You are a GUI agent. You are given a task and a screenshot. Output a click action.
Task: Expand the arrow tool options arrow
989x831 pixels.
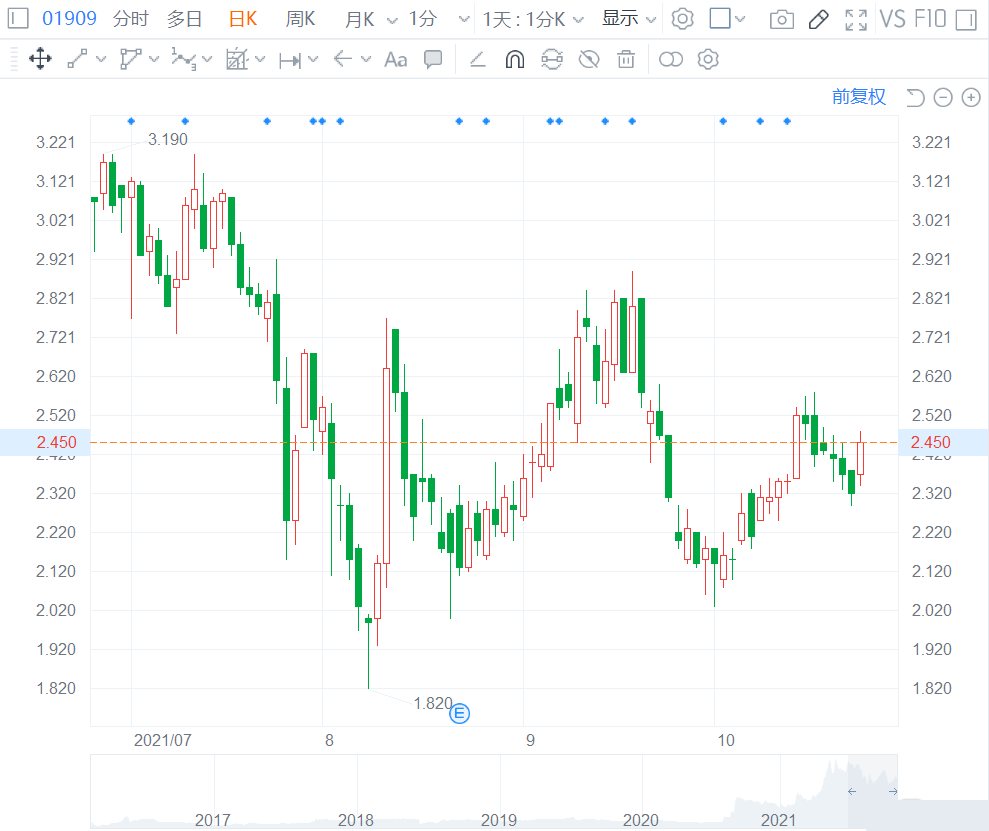click(x=366, y=59)
